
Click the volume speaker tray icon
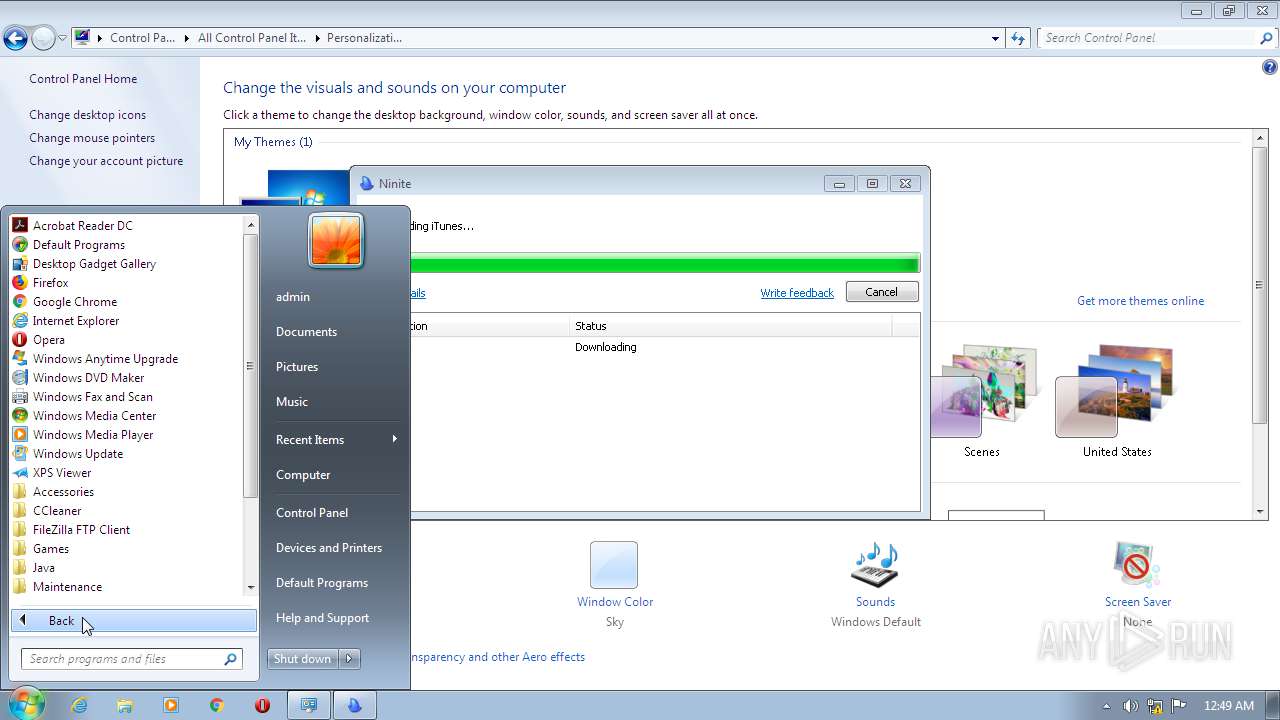1130,706
